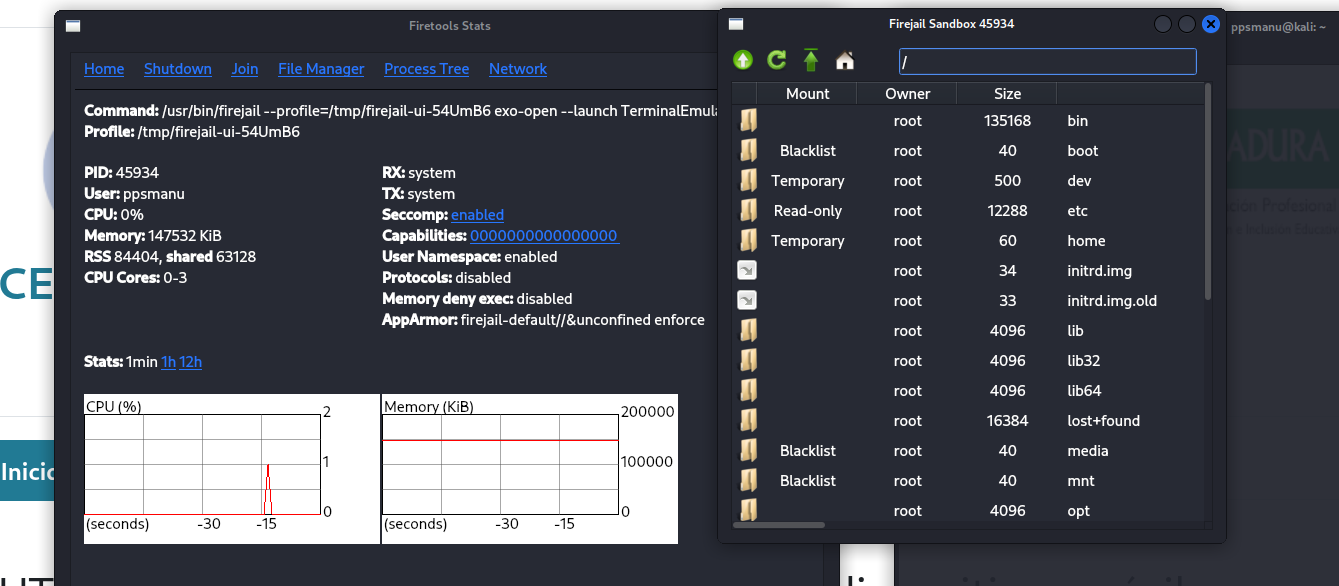Image resolution: width=1339 pixels, height=586 pixels.
Task: Click the green Refresh icon
Action: [777, 61]
